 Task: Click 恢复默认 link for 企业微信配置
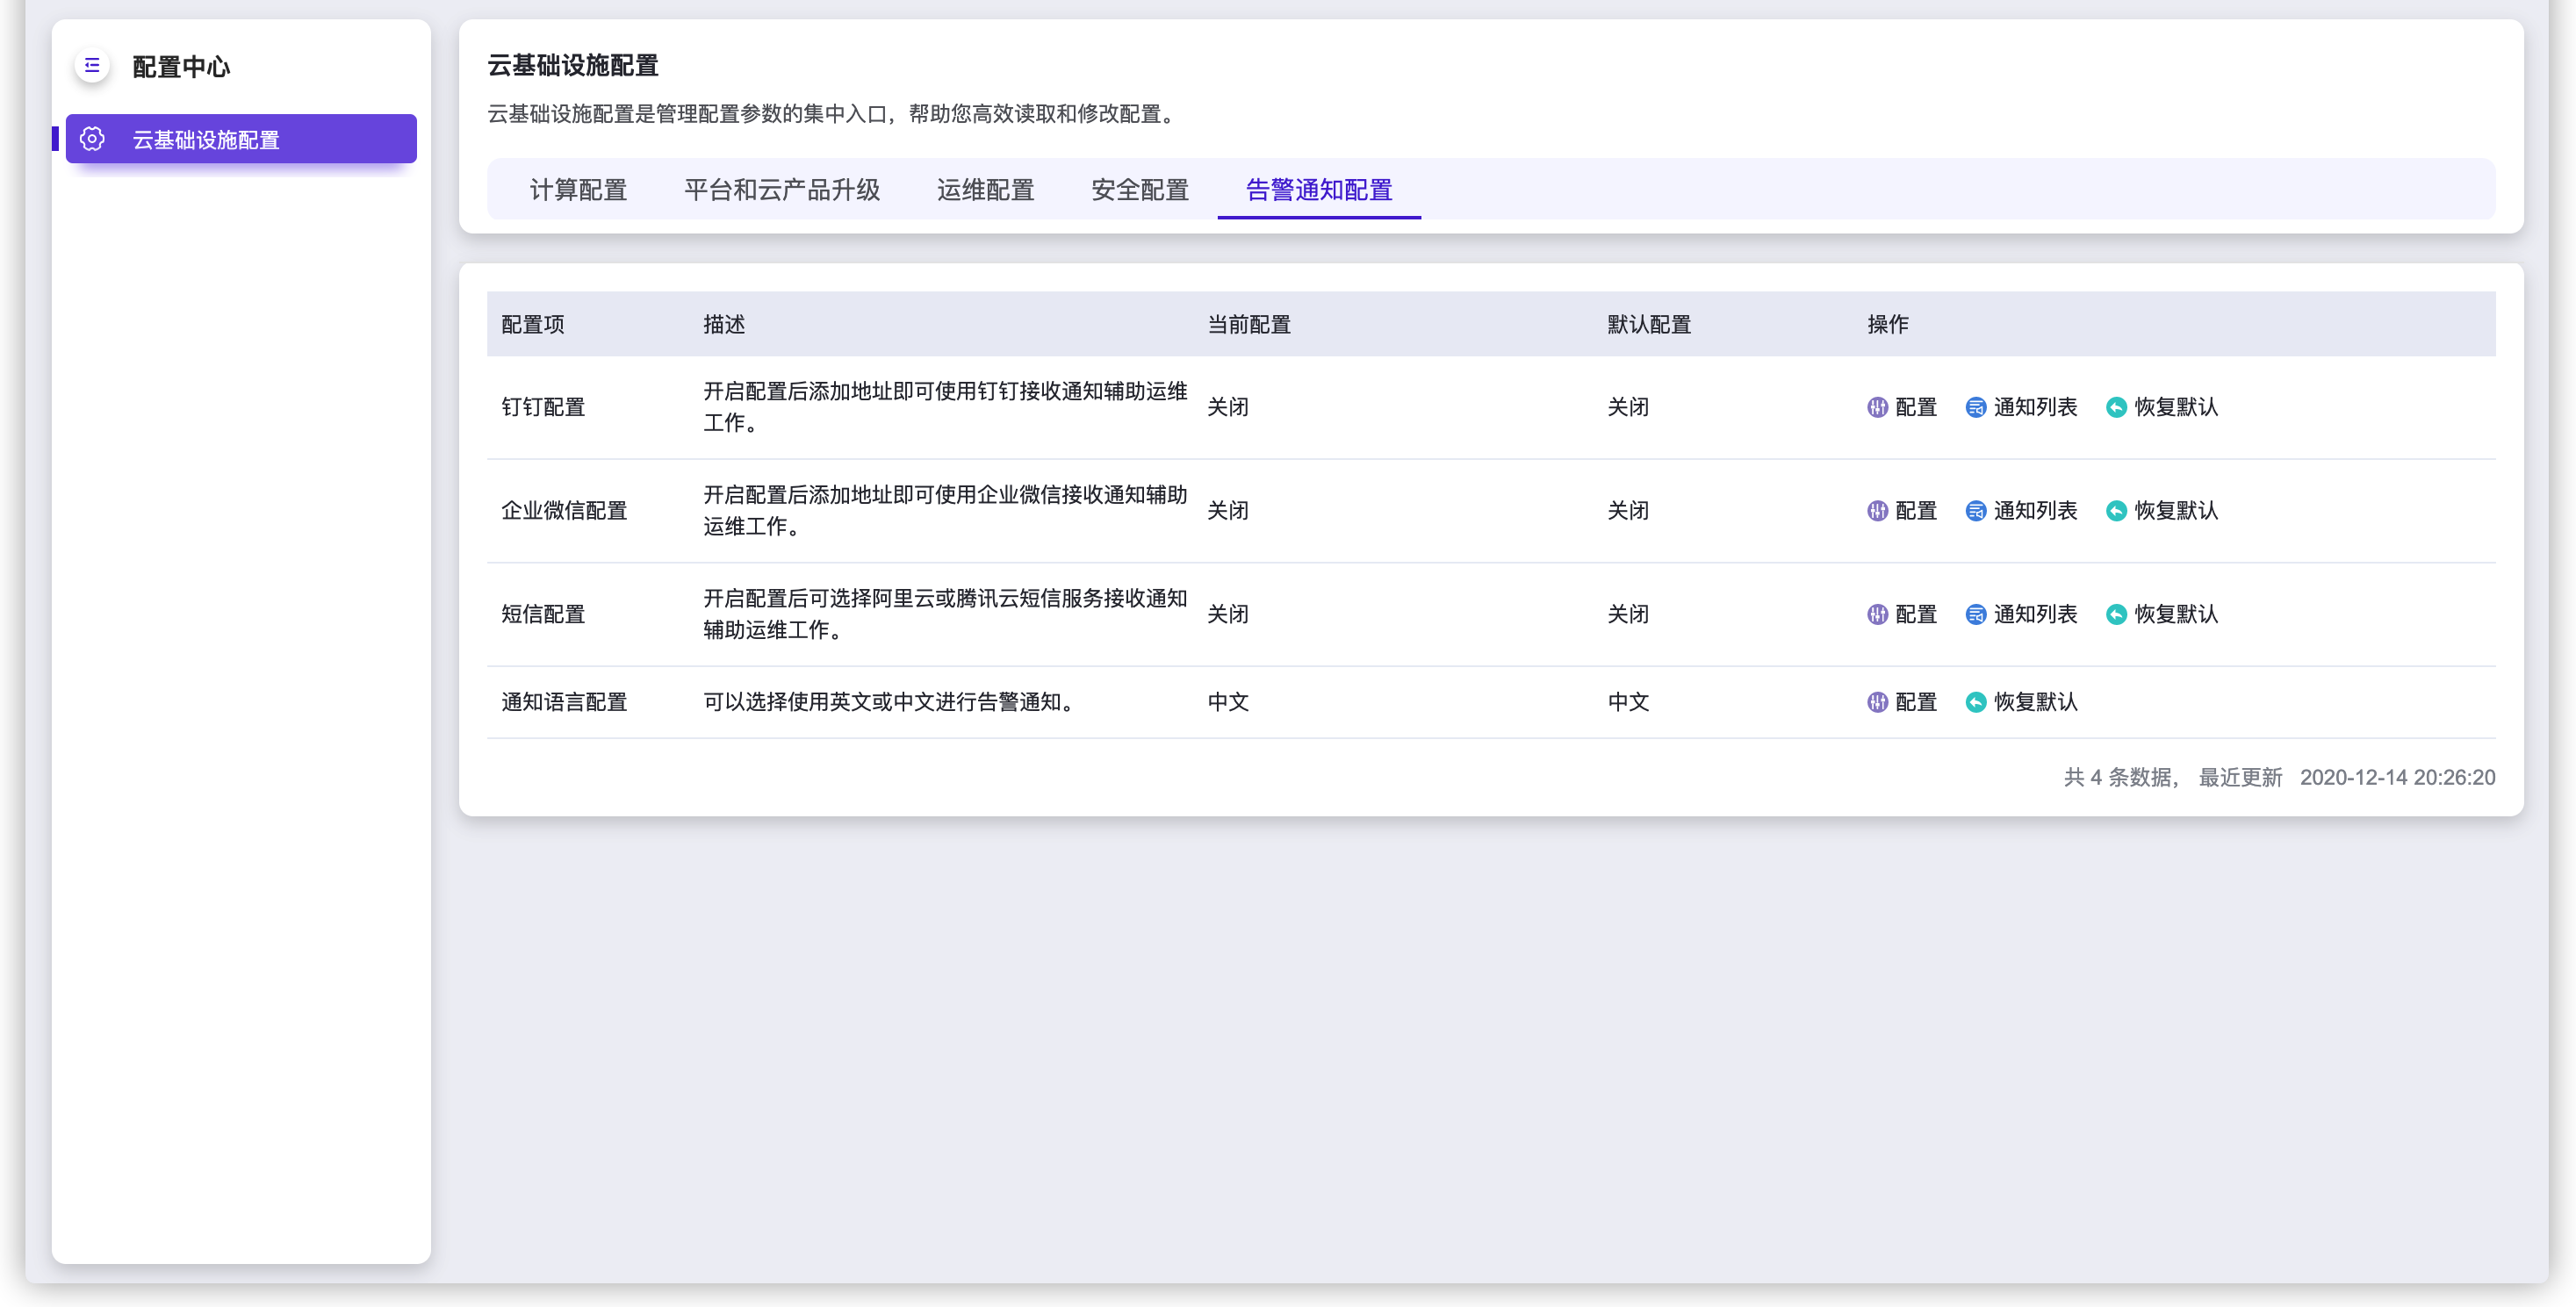2176,511
